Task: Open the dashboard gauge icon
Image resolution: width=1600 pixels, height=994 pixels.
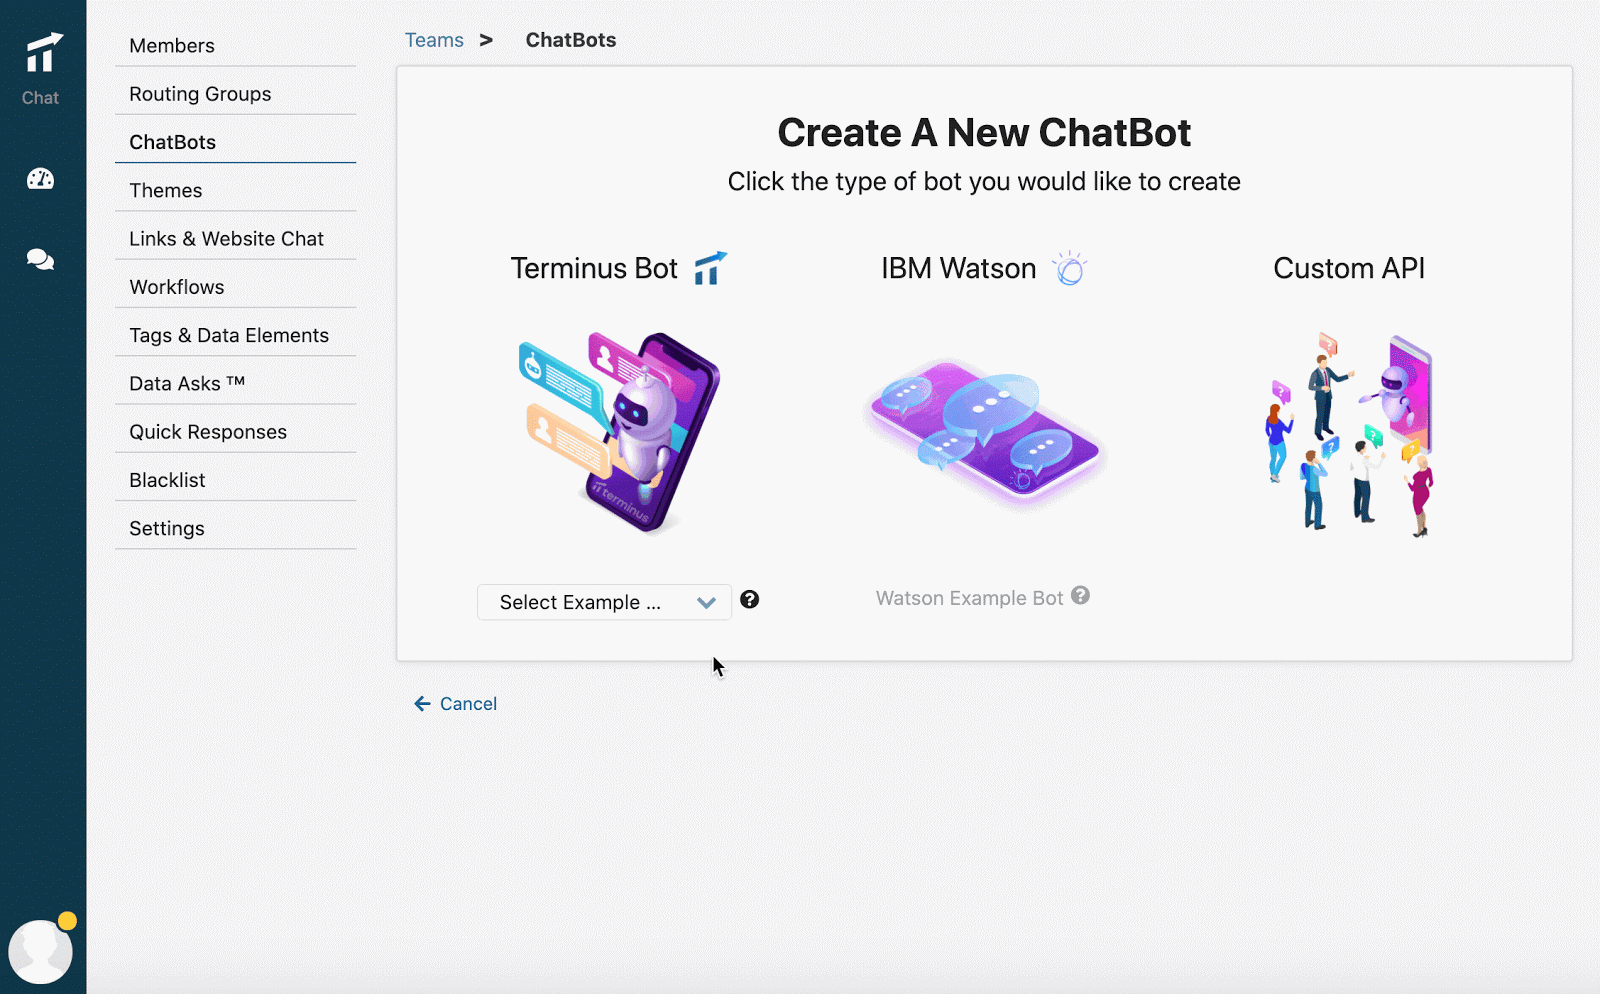Action: pos(41,179)
